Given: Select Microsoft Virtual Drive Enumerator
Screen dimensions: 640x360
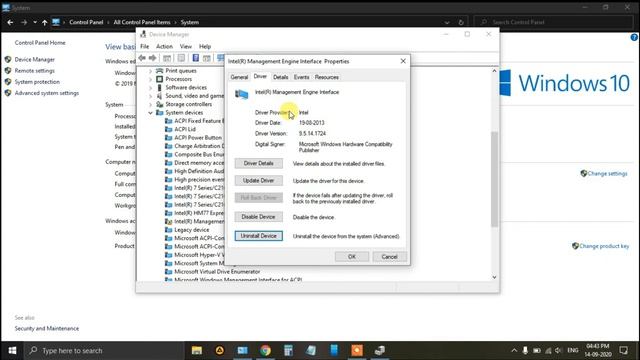Looking at the screenshot, I should pos(217,271).
